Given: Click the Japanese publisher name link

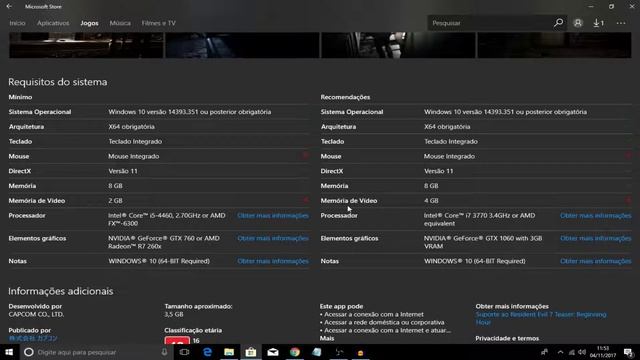Looking at the screenshot, I should click(x=33, y=338).
